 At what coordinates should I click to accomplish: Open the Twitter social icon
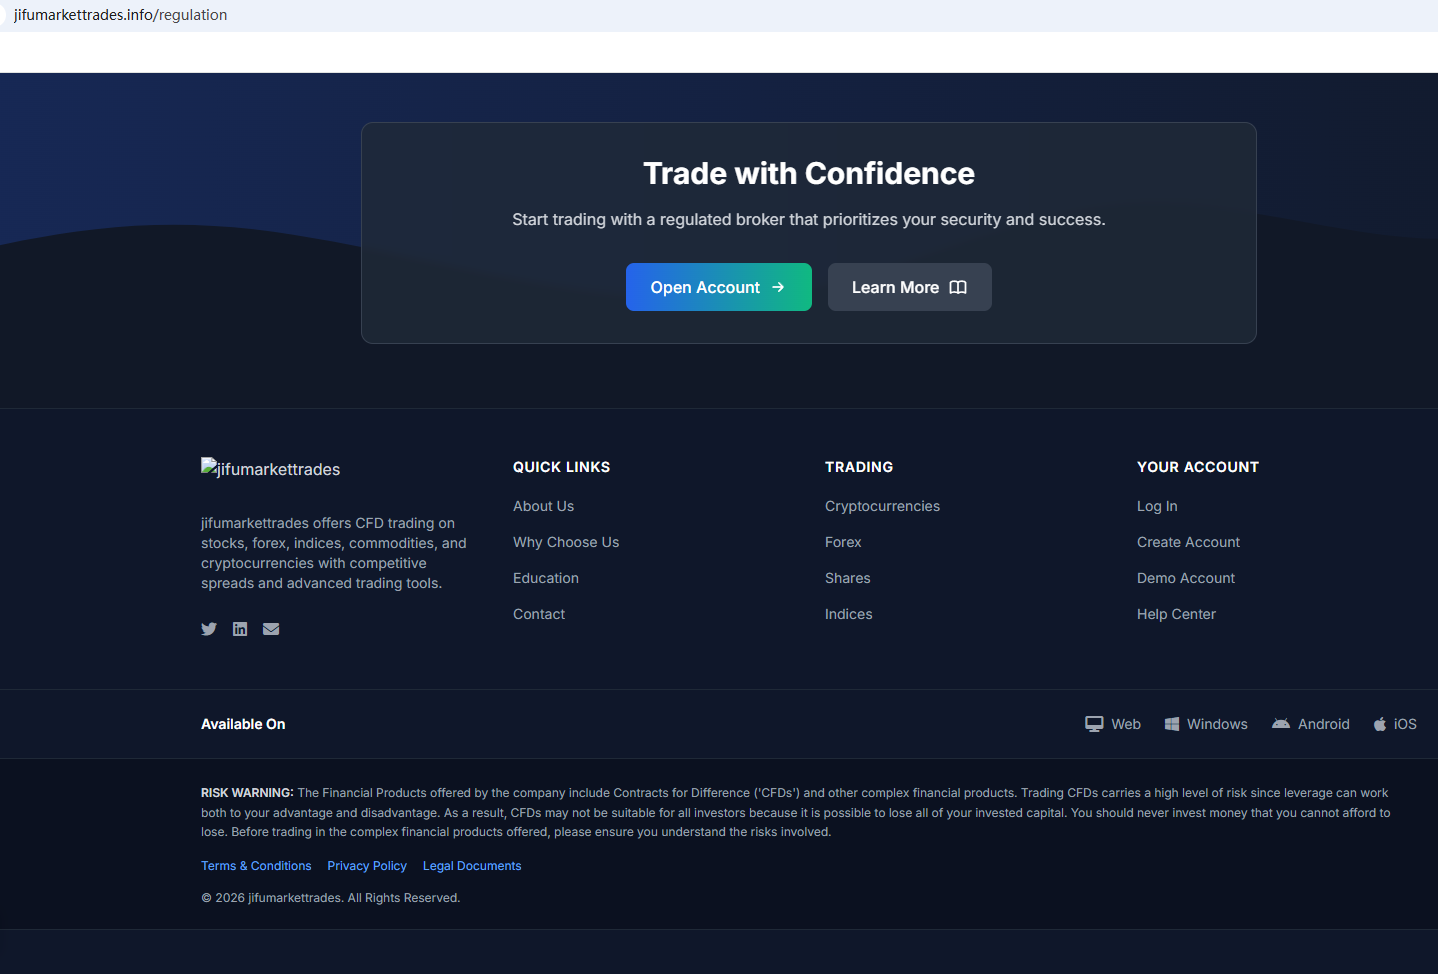click(209, 629)
